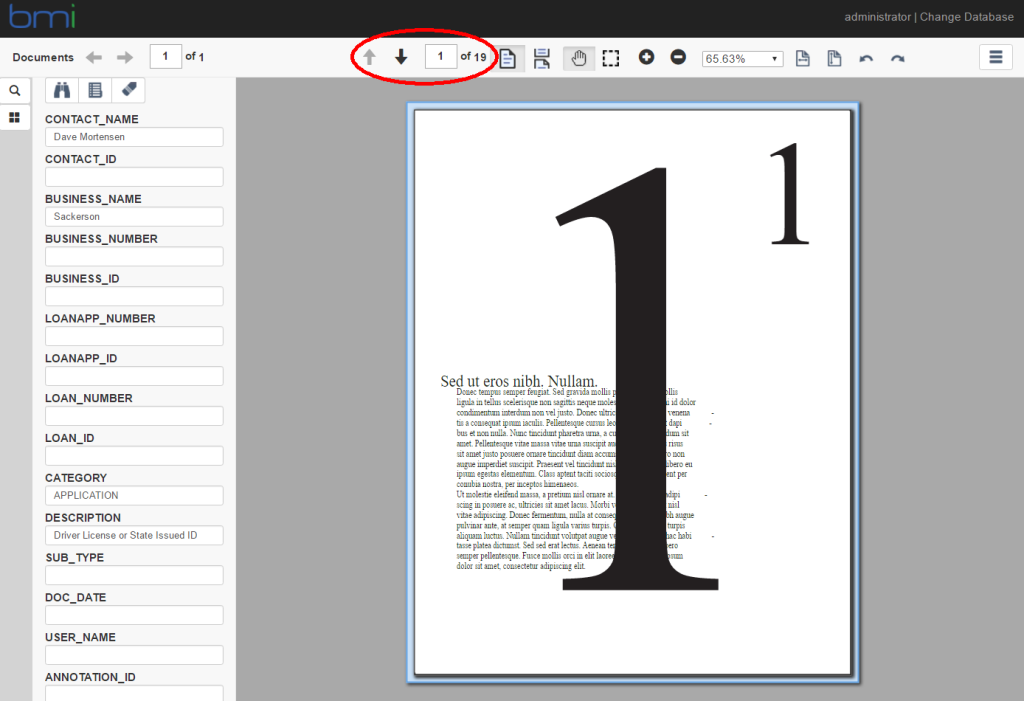This screenshot has height=701, width=1024.
Task: Rotate page clockwise with right curved arrow
Action: [898, 59]
